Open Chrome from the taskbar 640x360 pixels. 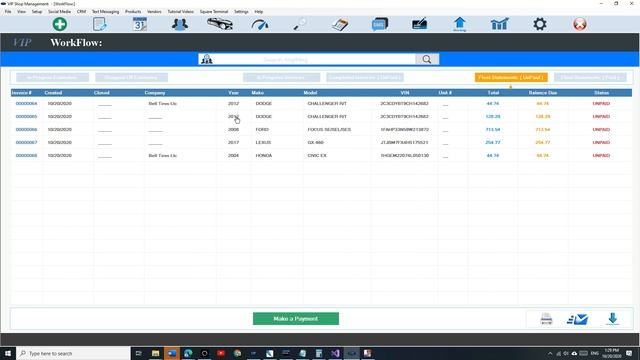pyautogui.click(x=237, y=353)
